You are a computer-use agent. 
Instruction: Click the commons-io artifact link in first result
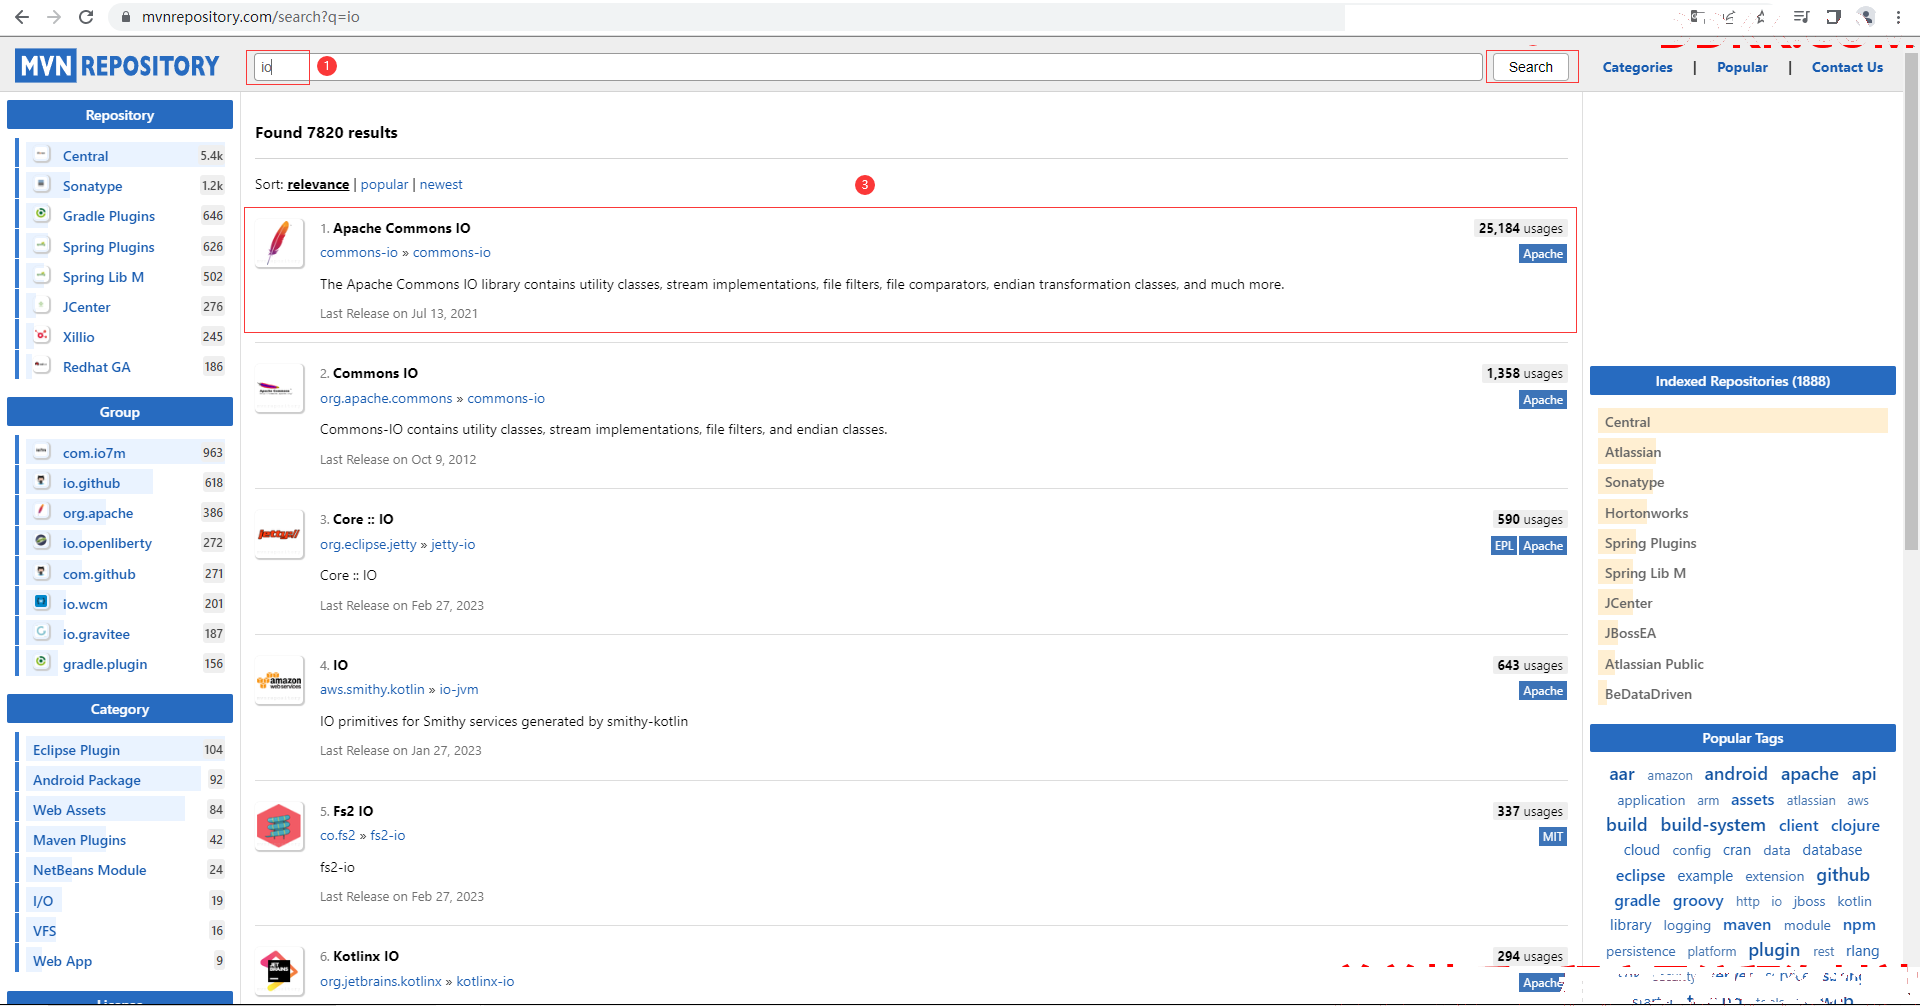[x=452, y=252]
